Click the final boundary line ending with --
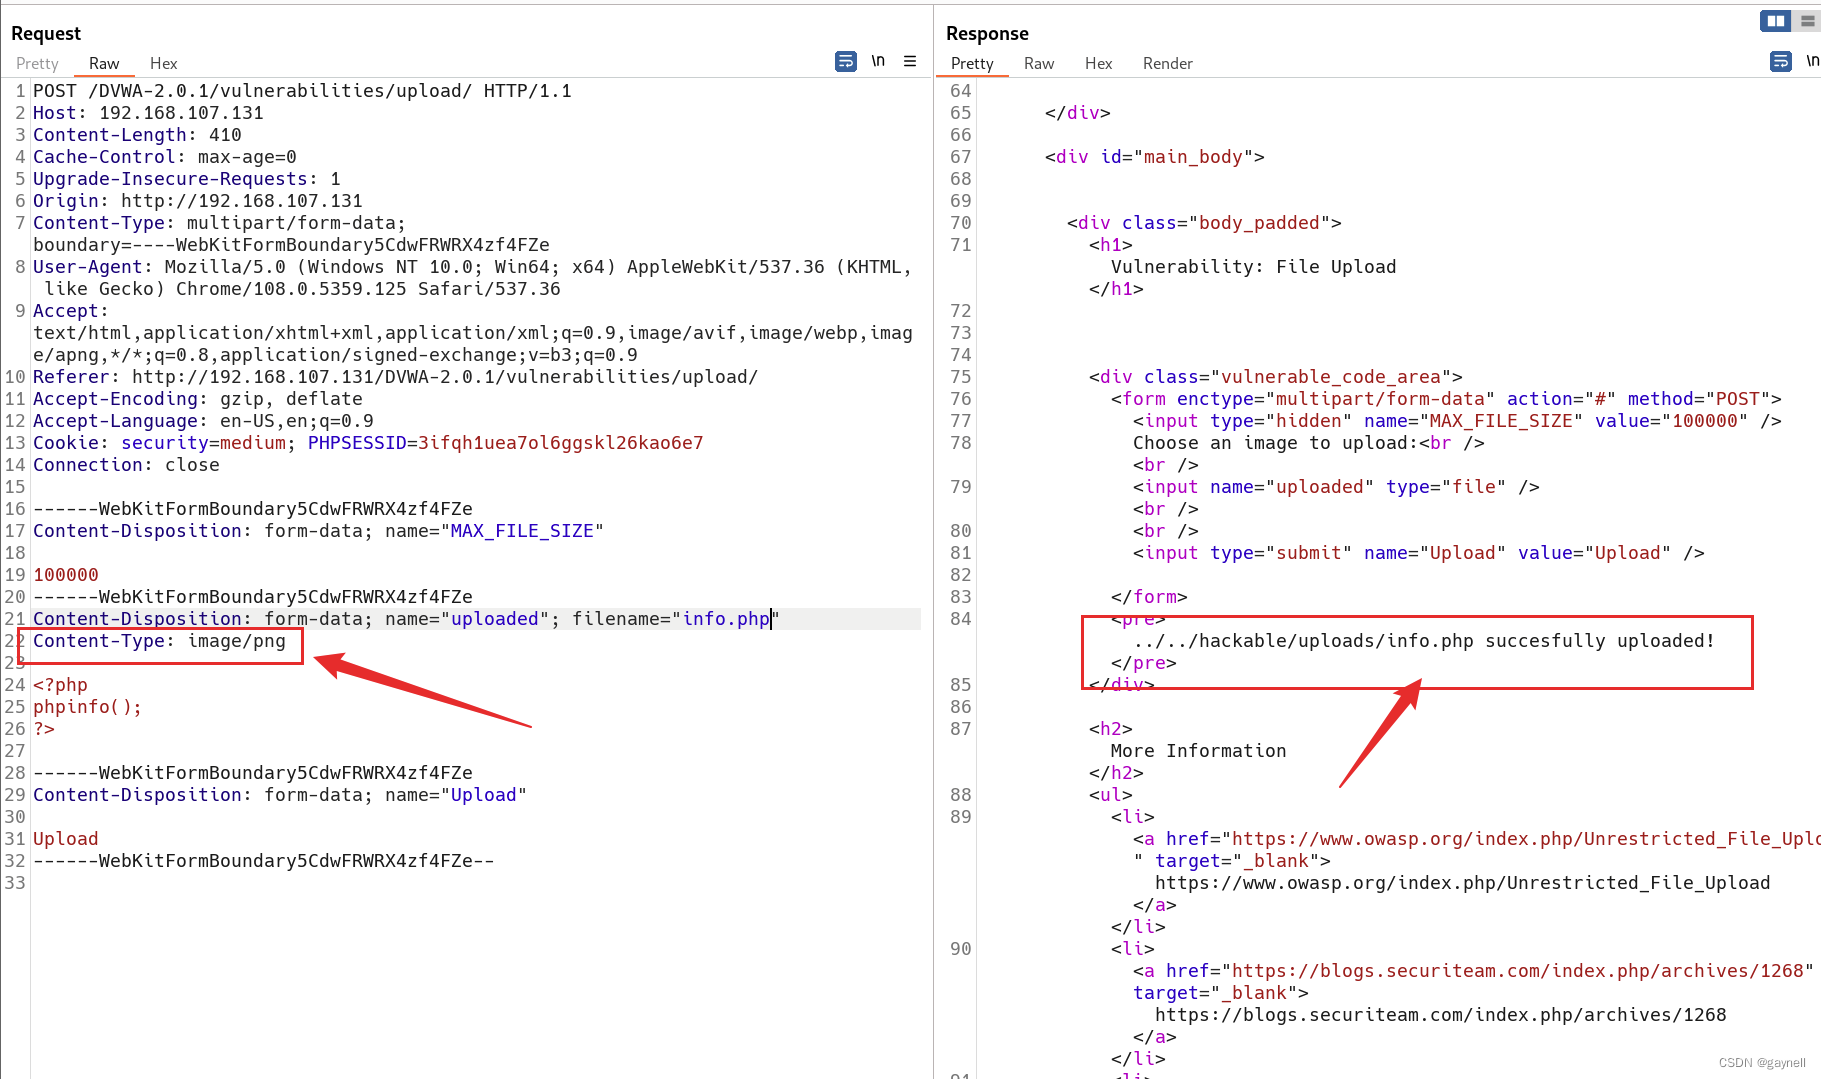This screenshot has height=1079, width=1821. pyautogui.click(x=264, y=861)
